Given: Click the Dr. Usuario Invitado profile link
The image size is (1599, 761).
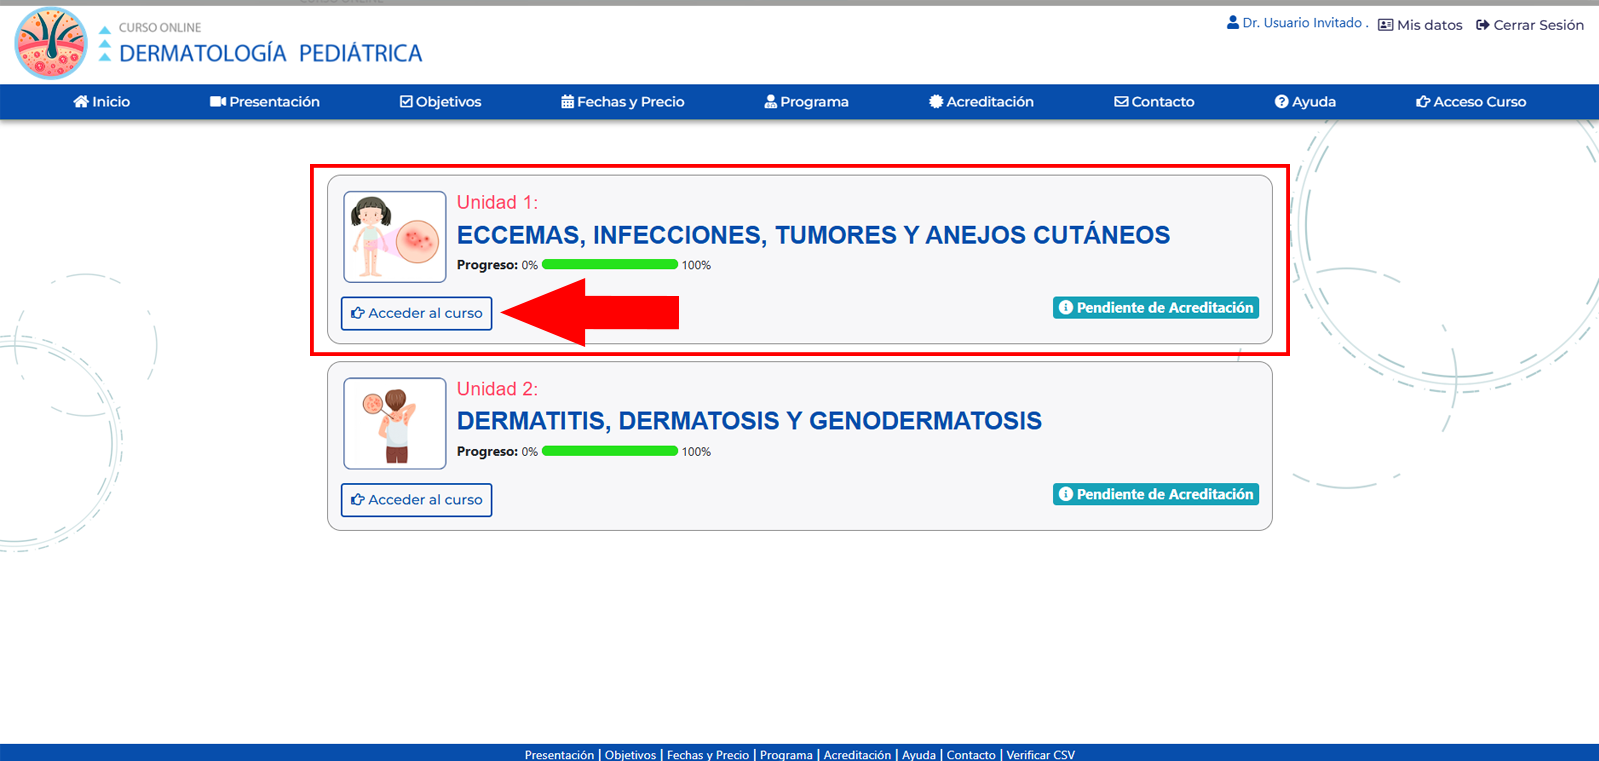Looking at the screenshot, I should 1296,23.
